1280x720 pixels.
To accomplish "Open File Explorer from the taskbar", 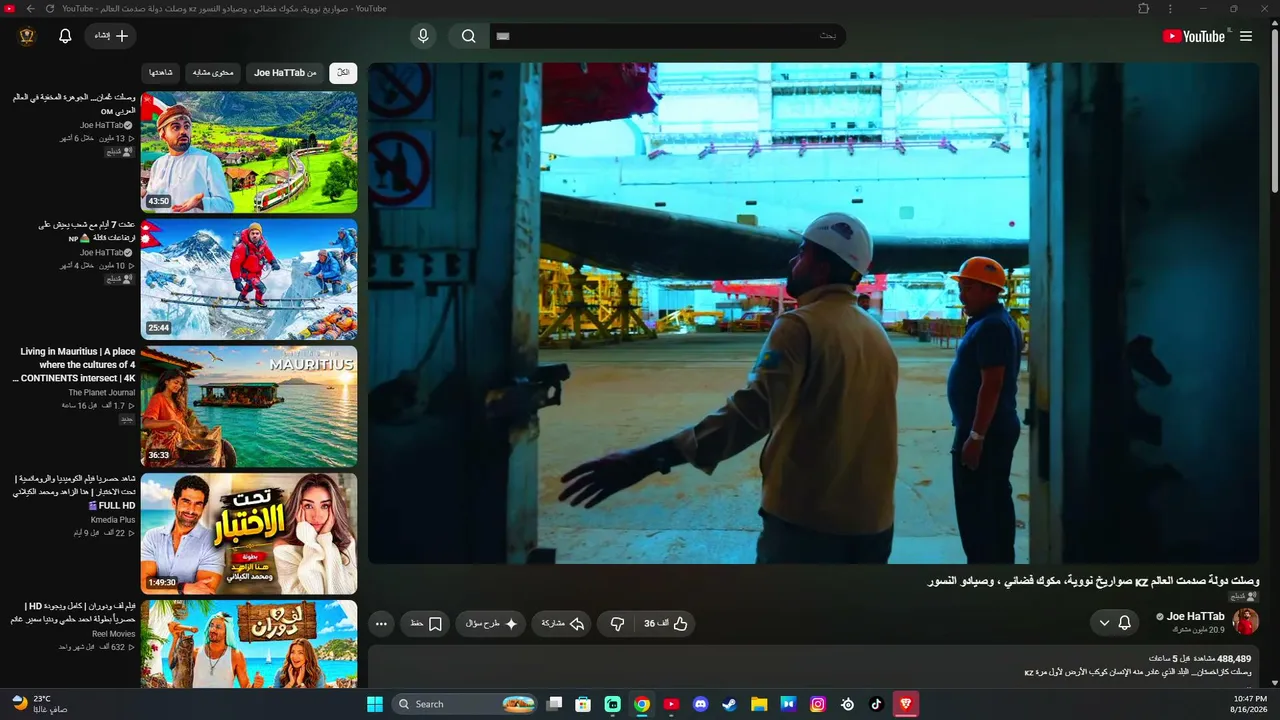I will tap(759, 704).
